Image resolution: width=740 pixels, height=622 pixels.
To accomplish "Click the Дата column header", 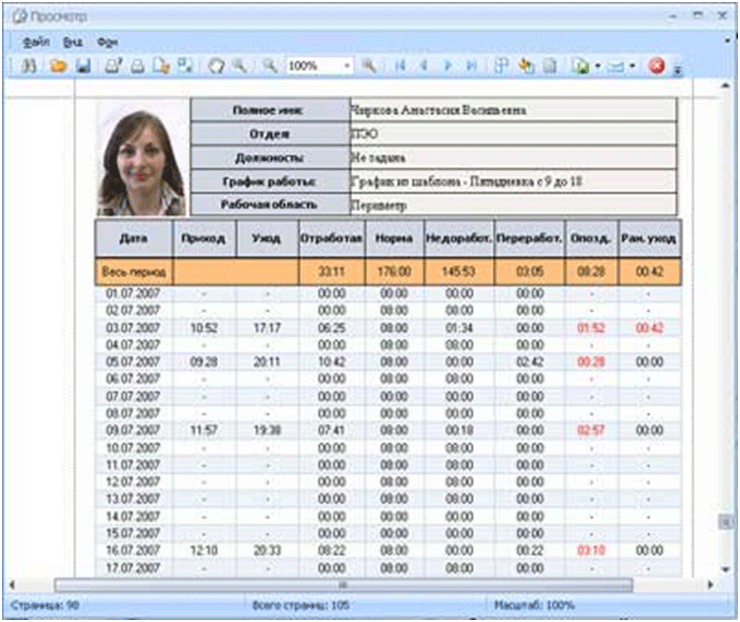I will [x=134, y=238].
